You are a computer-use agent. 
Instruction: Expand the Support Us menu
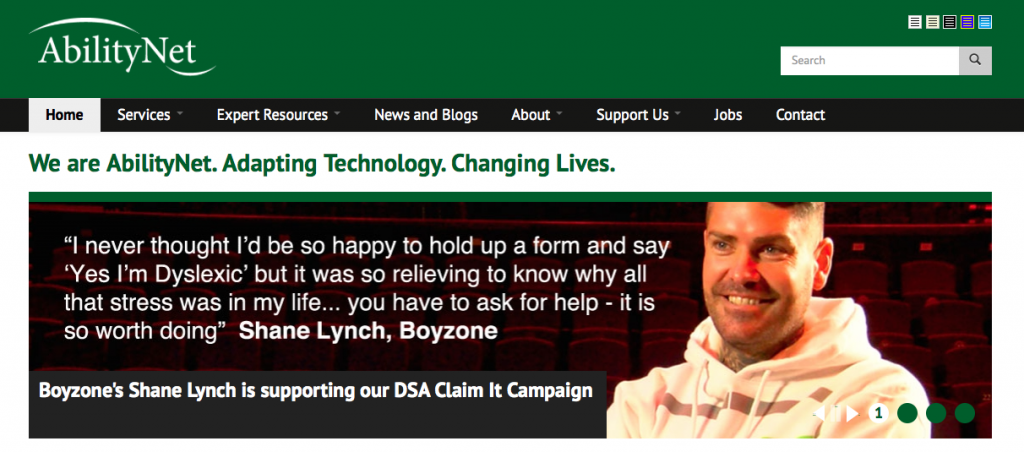coord(638,115)
